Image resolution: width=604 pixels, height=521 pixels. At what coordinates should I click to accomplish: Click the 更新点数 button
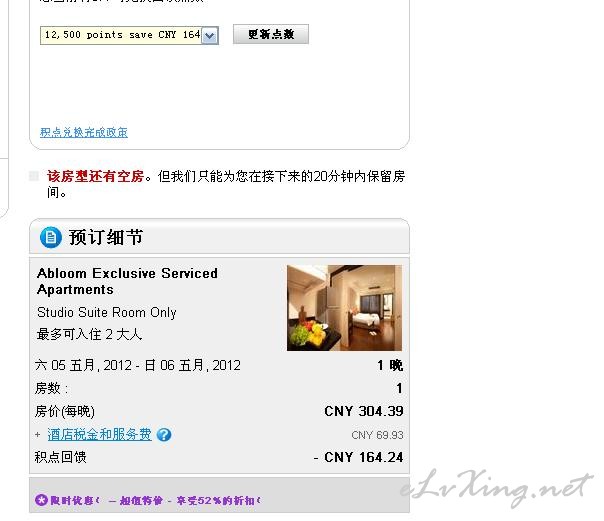coord(271,34)
